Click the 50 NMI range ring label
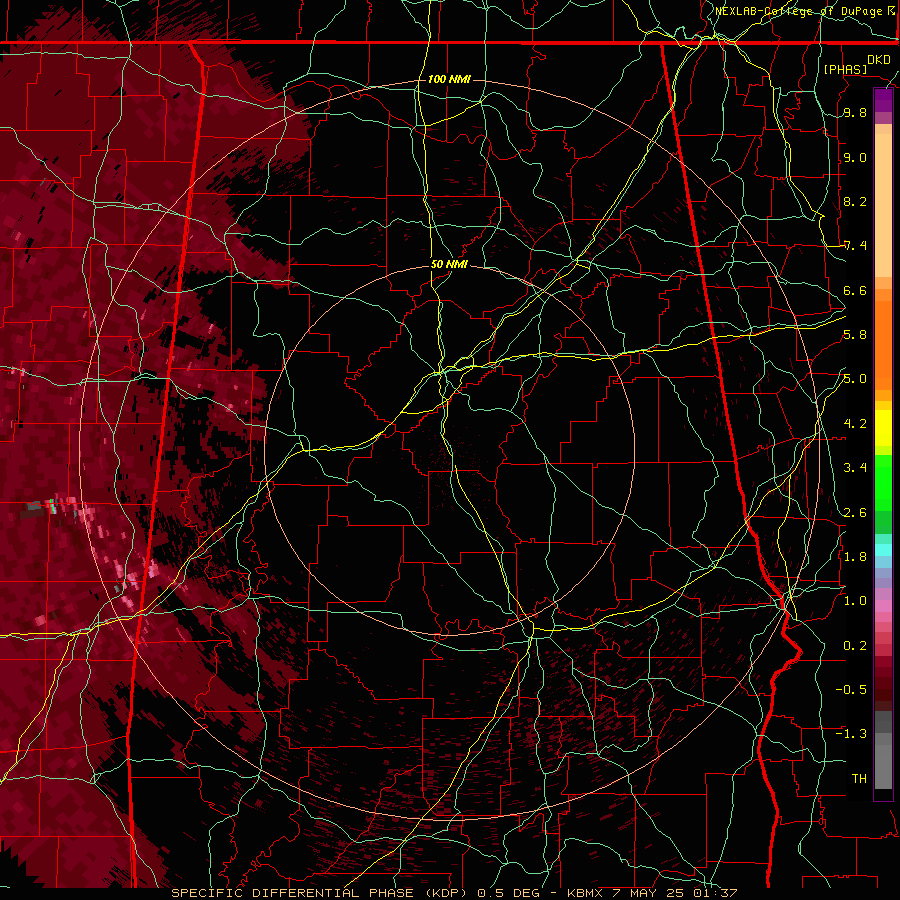Screen dimensions: 900x900 coord(449,264)
